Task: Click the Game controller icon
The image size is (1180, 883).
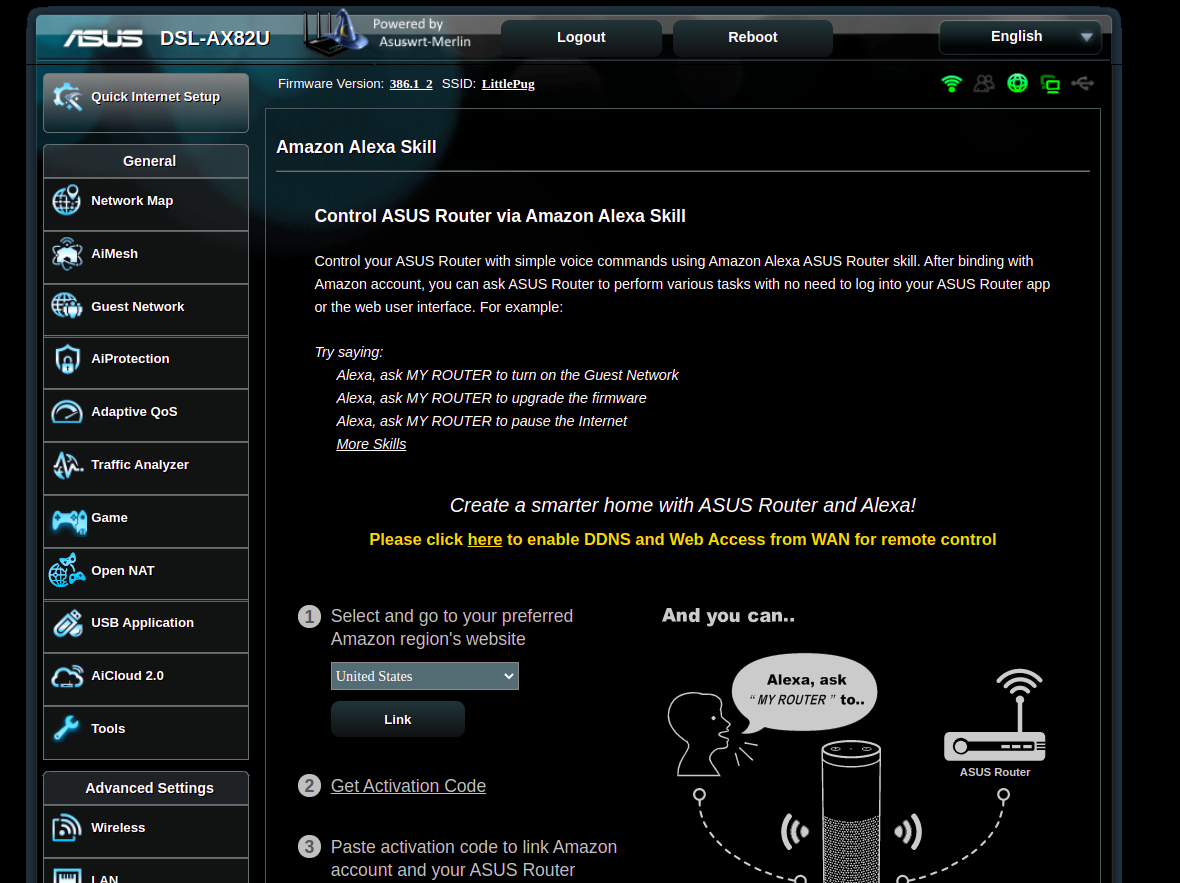Action: tap(68, 520)
